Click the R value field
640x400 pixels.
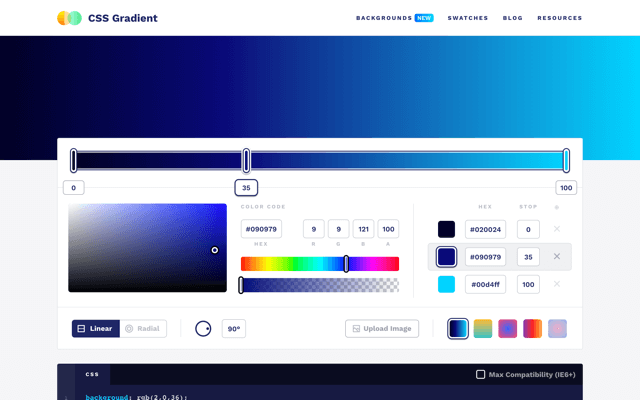pos(313,229)
